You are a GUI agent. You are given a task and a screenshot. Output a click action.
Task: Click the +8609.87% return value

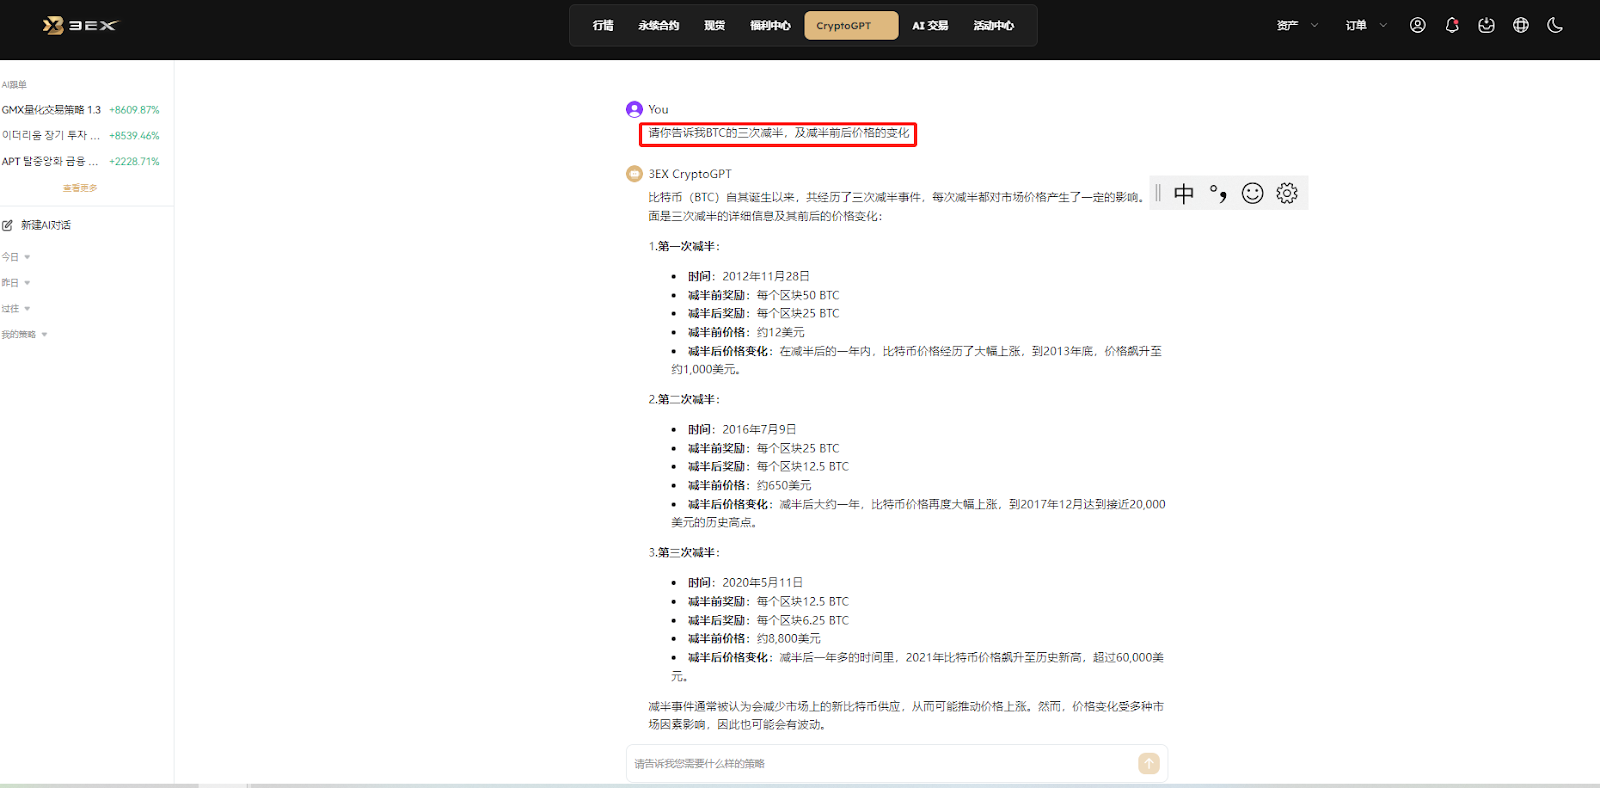tap(134, 110)
